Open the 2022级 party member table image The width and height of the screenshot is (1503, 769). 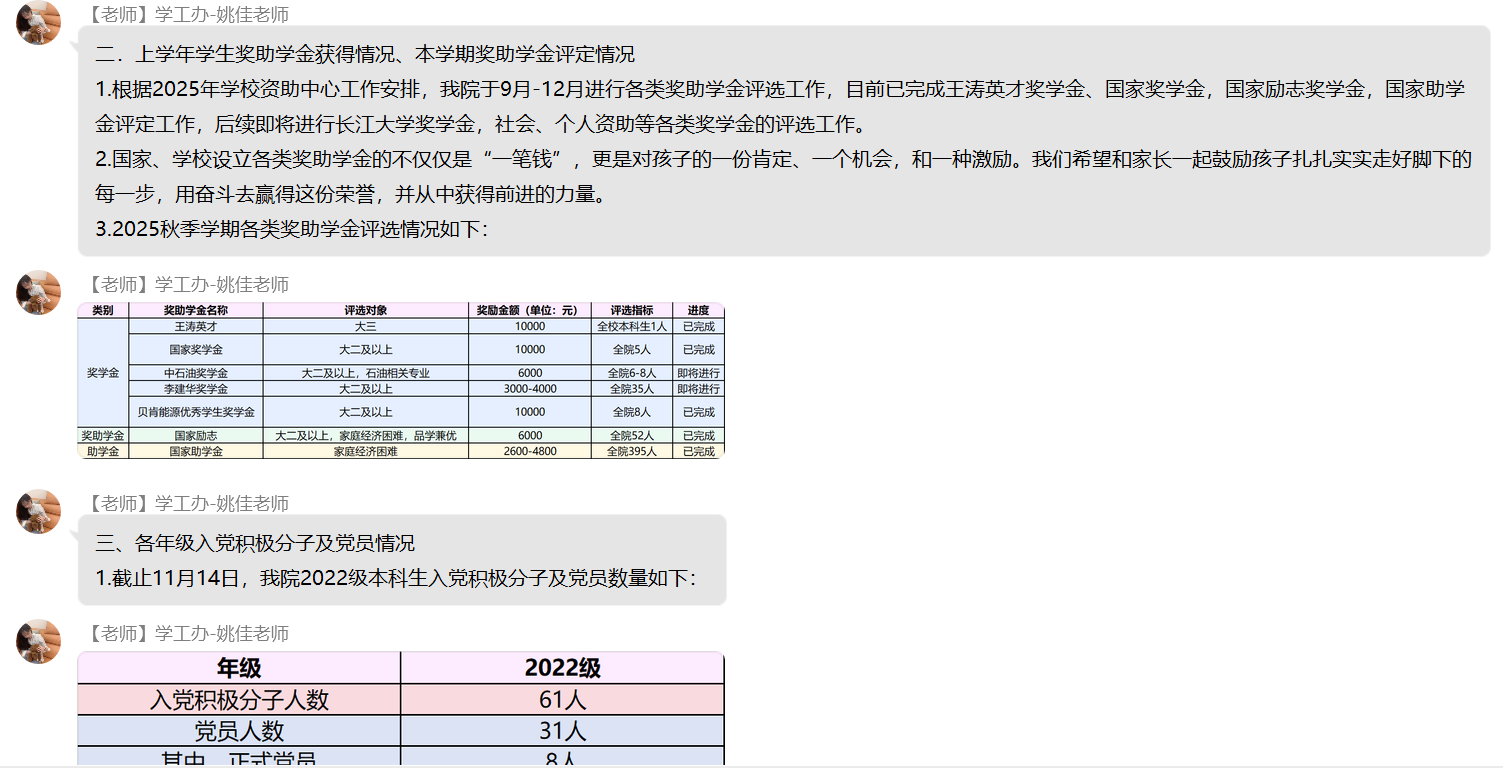pos(400,708)
